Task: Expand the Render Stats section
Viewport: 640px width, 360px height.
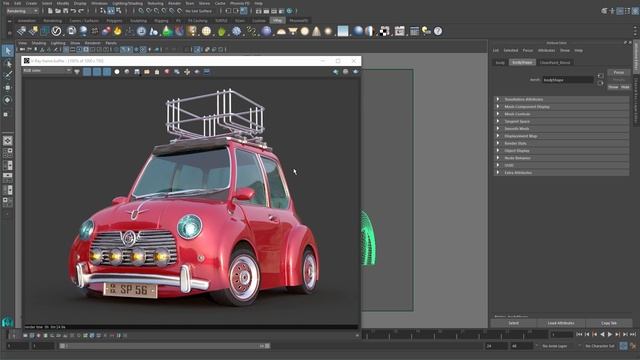Action: [x=561, y=143]
